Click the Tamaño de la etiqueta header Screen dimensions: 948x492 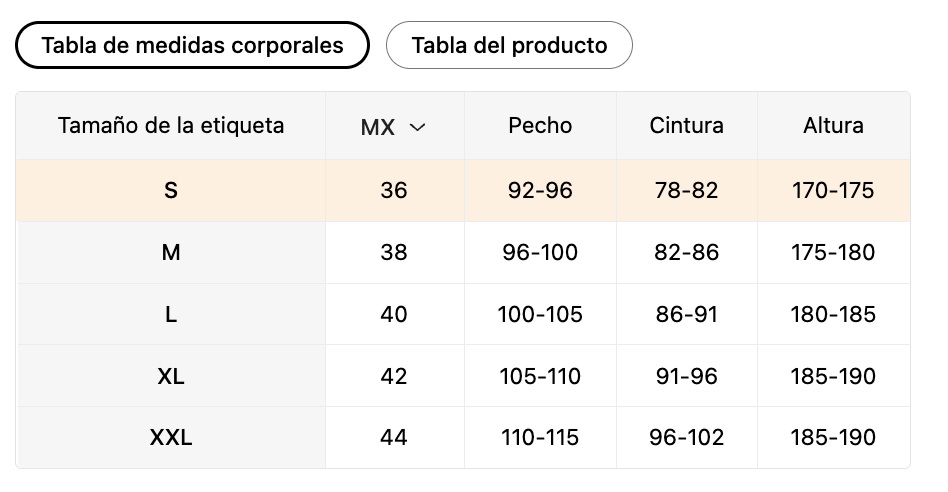pos(171,126)
